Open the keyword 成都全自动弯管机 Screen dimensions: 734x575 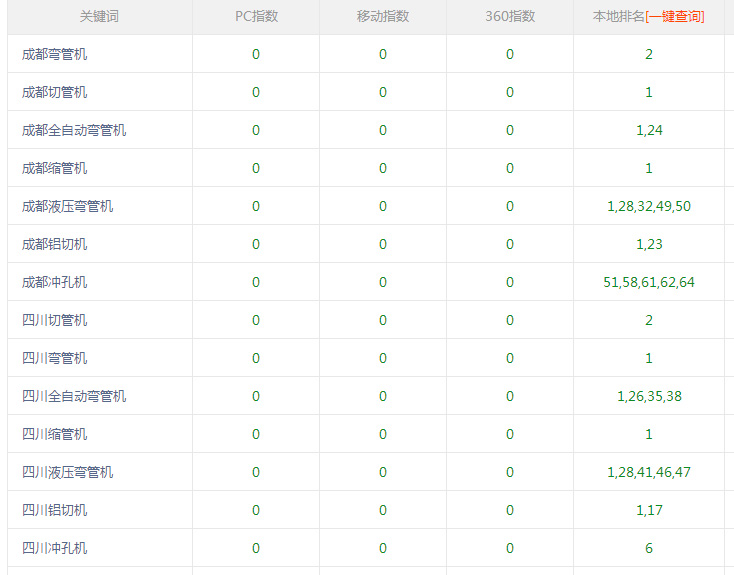coord(74,130)
